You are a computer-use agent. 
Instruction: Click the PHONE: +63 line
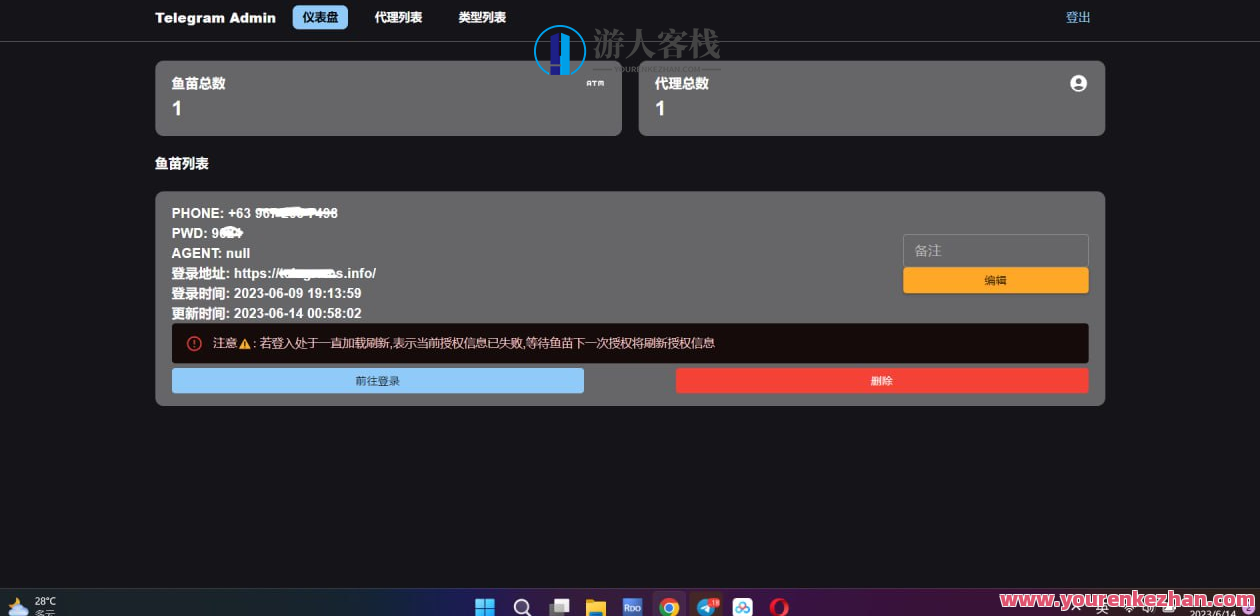254,213
